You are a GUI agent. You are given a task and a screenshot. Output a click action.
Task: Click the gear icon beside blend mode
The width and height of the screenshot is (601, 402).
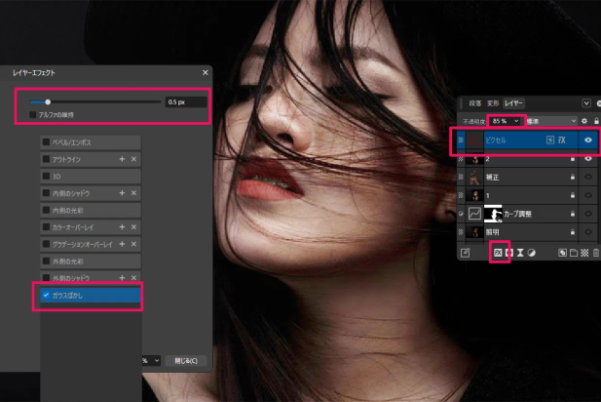click(x=584, y=121)
